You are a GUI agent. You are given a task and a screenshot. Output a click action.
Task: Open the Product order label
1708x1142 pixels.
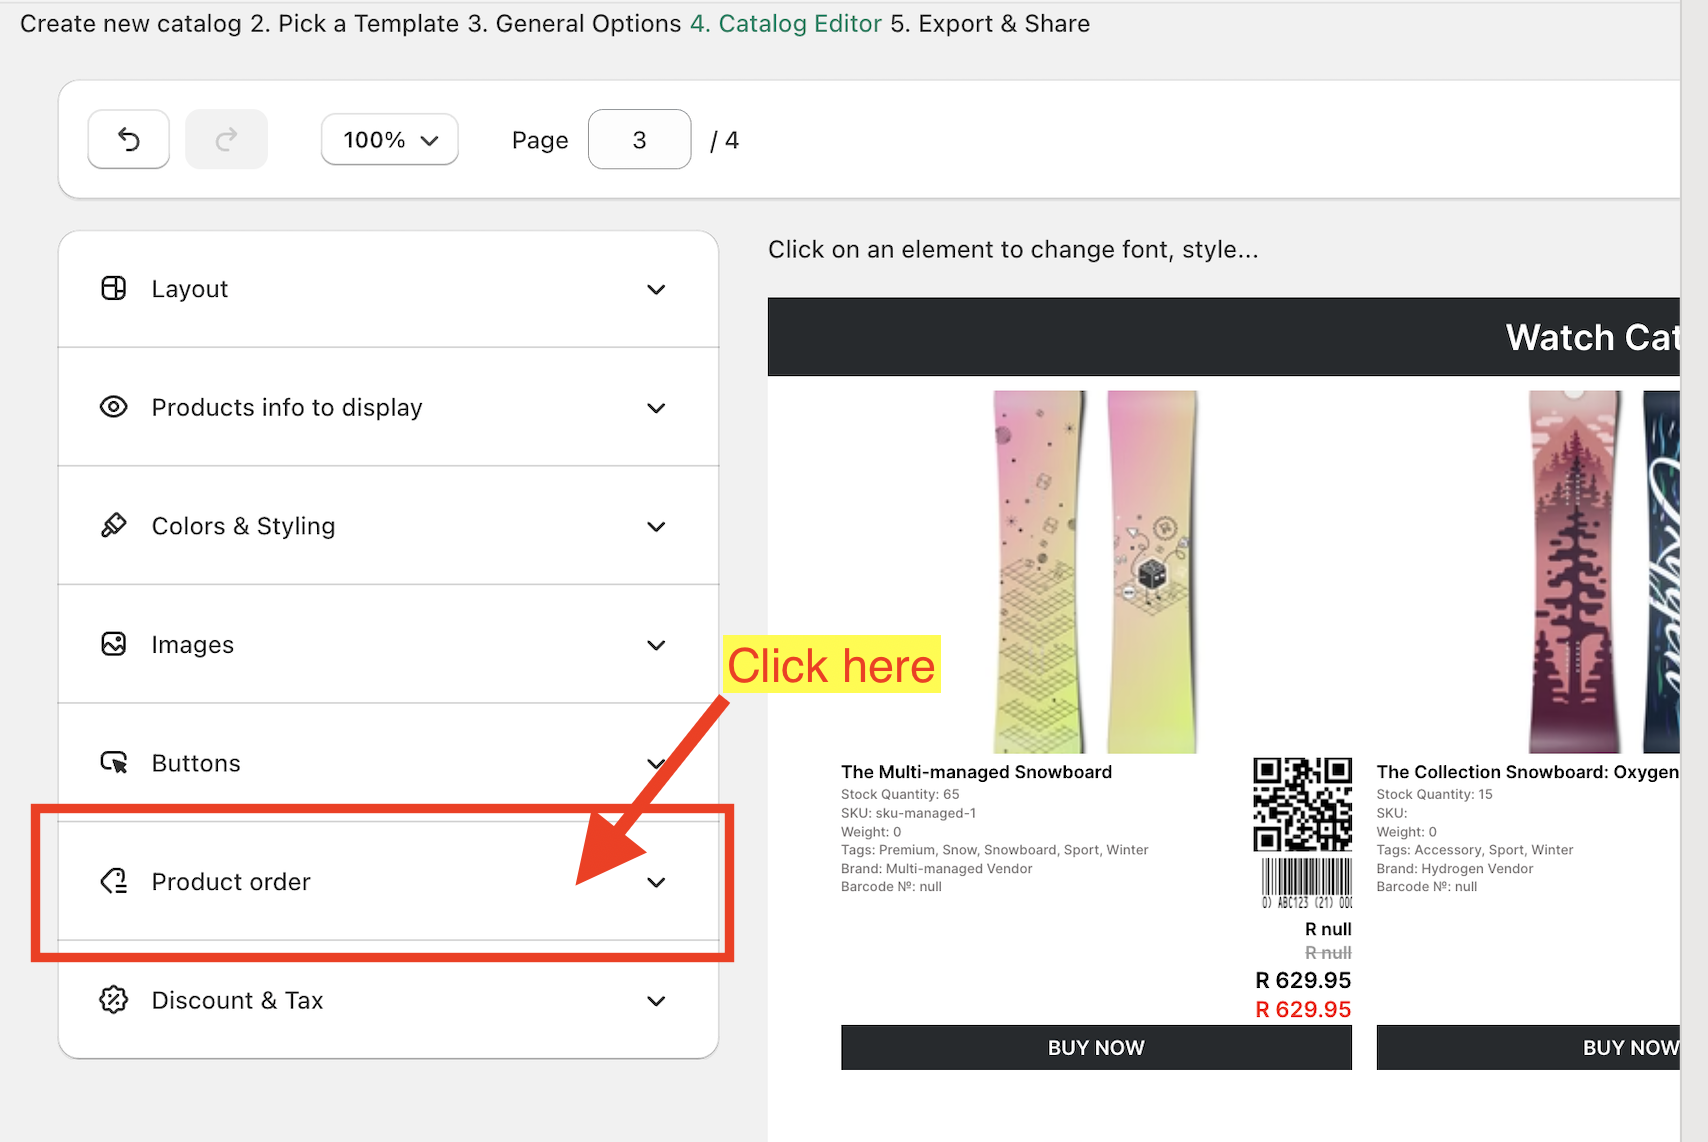pyautogui.click(x=231, y=882)
